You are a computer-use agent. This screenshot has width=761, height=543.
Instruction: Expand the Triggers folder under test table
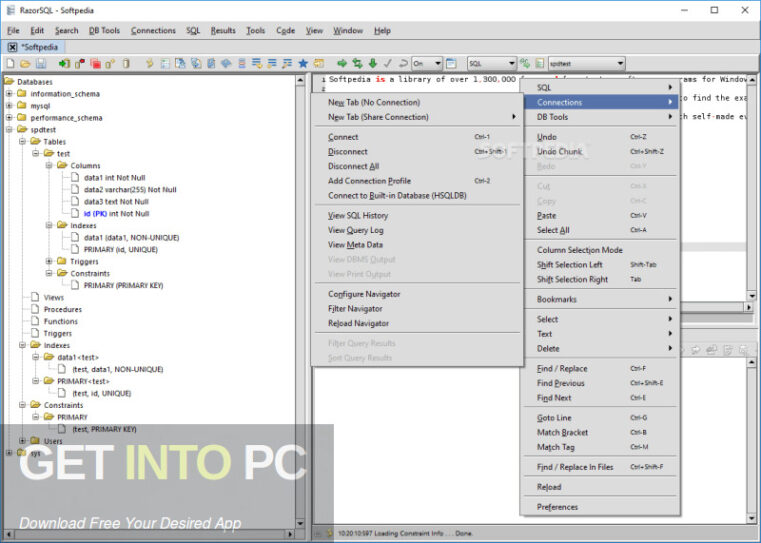pos(49,261)
